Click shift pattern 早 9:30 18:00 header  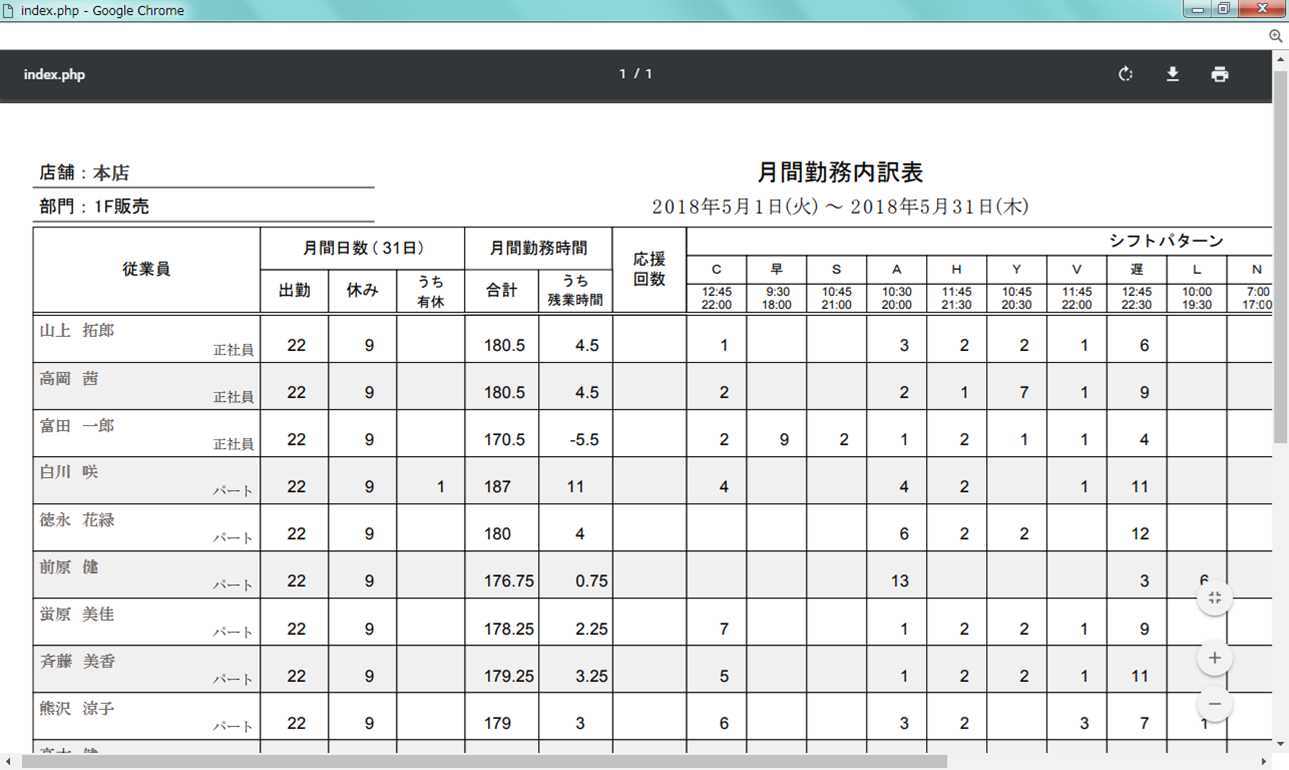coord(776,285)
